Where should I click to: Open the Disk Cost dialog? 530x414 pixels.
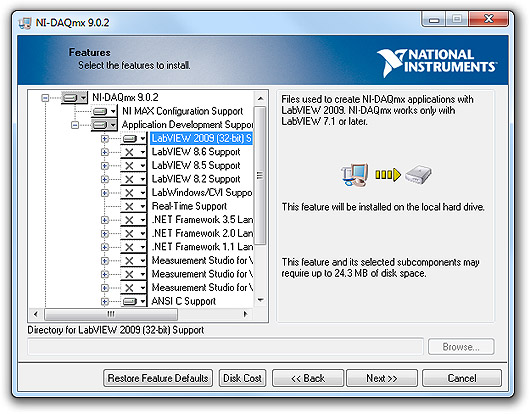tap(242, 378)
